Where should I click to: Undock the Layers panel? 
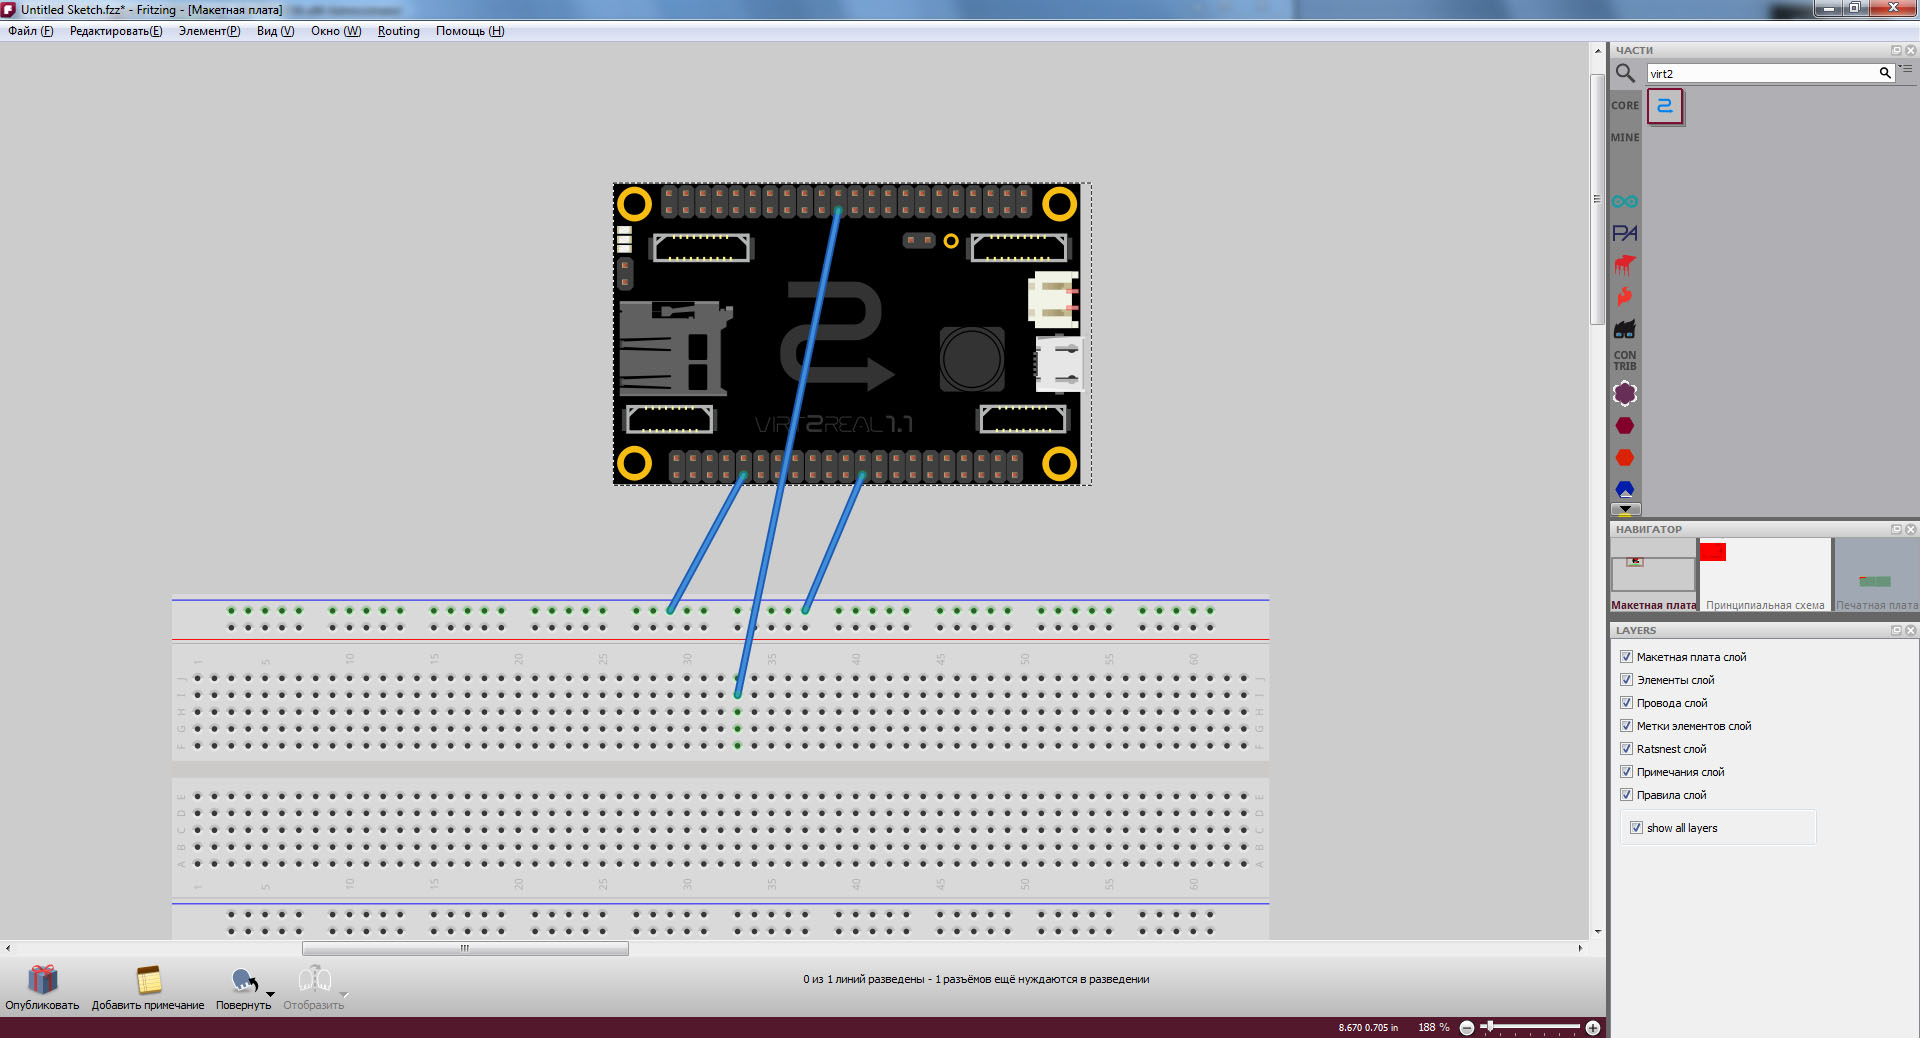coord(1896,630)
